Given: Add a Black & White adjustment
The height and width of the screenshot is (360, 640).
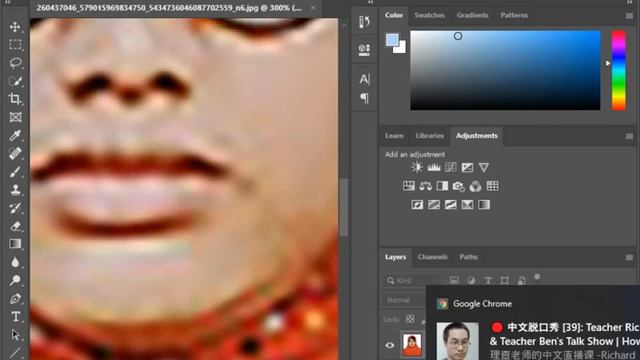Looking at the screenshot, I should coord(442,186).
